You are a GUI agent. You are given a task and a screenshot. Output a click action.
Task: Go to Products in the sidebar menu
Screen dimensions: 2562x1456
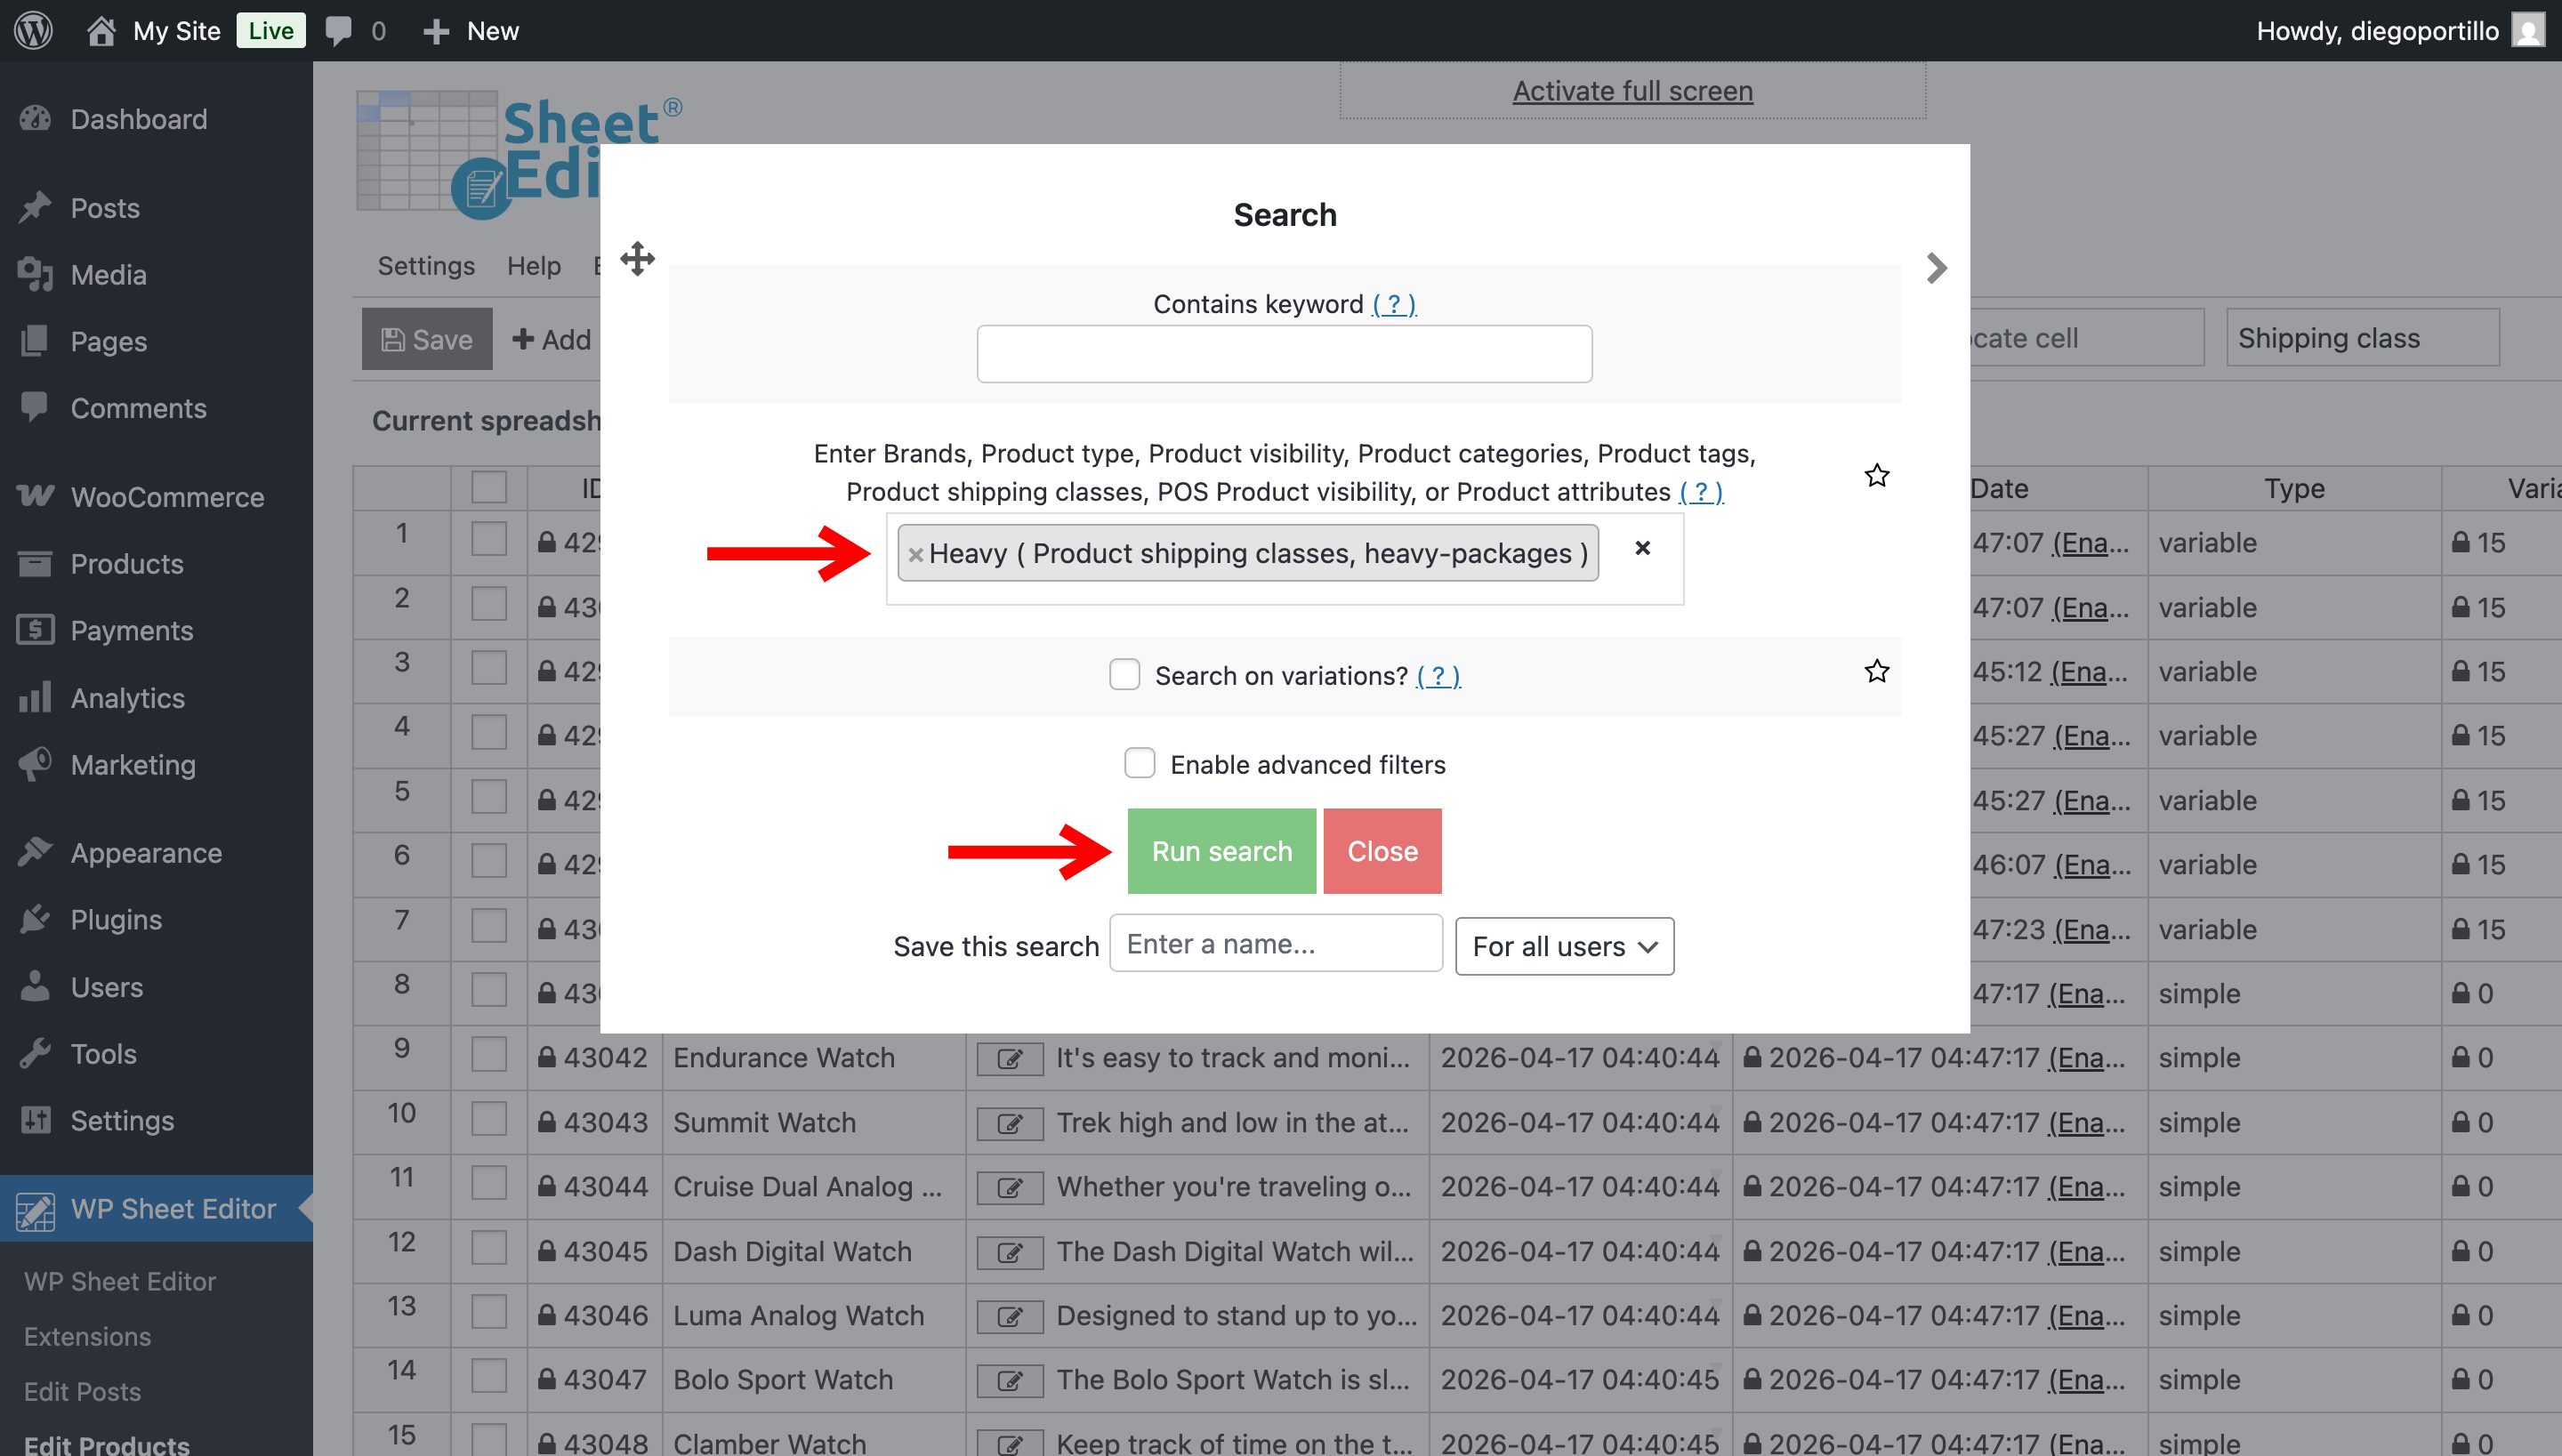tap(127, 564)
